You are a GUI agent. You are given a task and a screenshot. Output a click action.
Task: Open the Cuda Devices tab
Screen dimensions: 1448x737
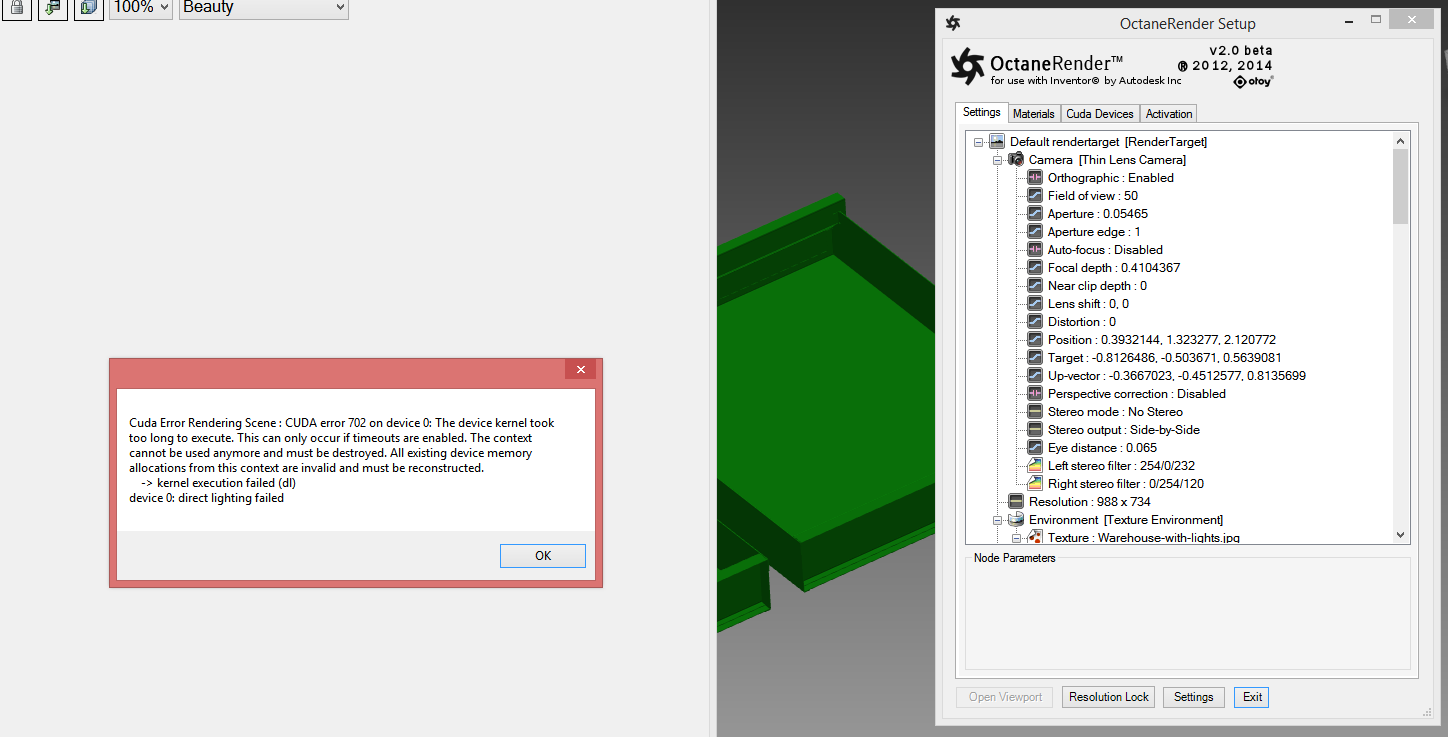tap(1100, 114)
